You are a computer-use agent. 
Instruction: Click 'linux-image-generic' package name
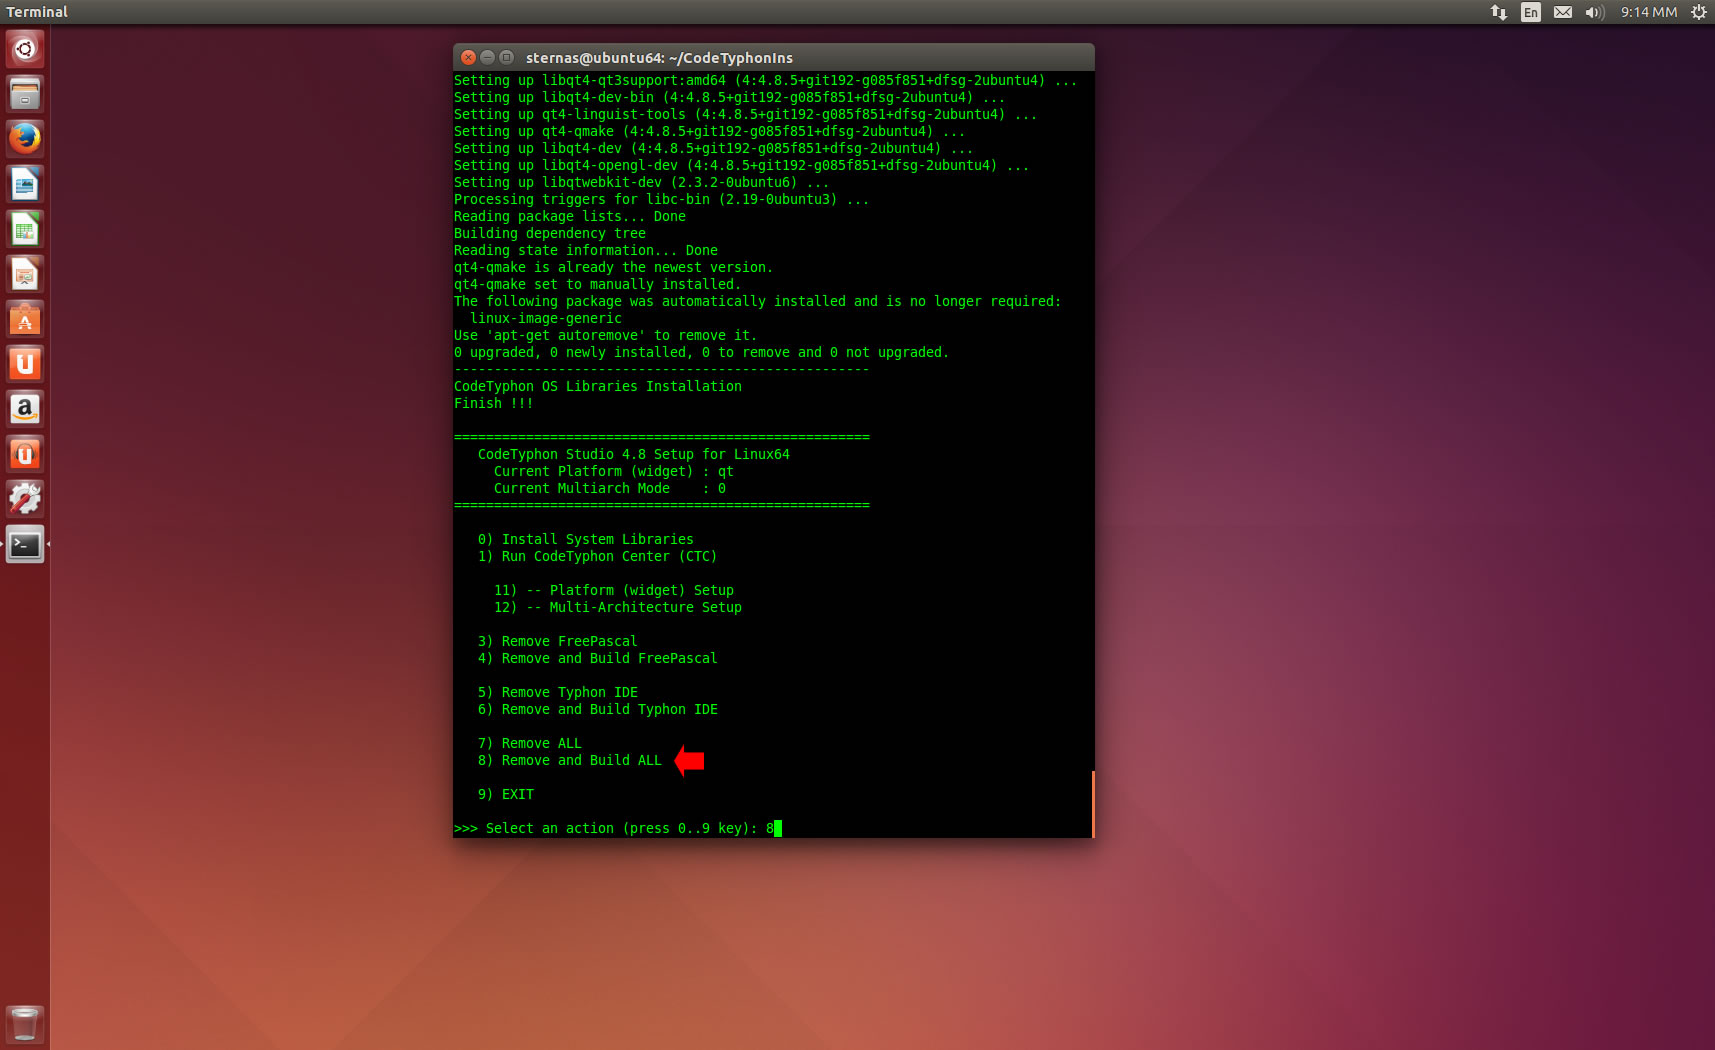point(545,318)
